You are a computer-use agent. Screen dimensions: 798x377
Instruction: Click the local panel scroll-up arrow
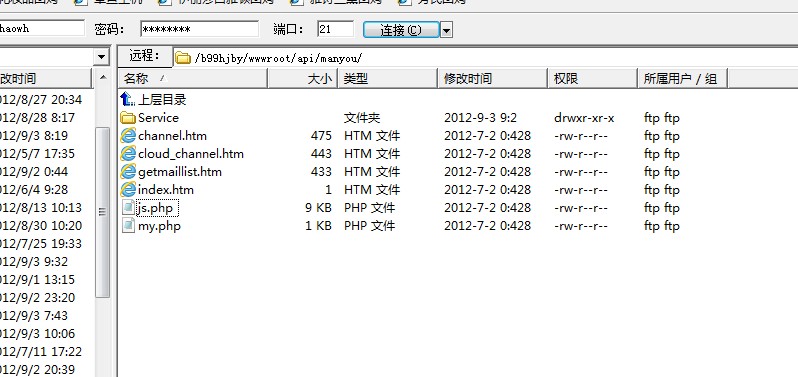tap(103, 78)
